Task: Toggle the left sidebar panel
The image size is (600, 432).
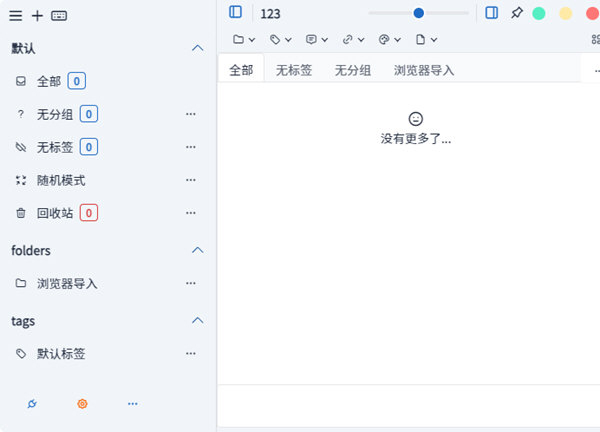Action: coord(235,13)
